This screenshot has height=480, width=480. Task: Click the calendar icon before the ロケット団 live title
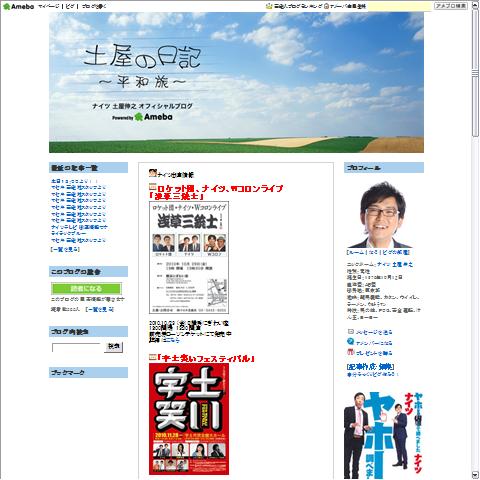pos(152,187)
